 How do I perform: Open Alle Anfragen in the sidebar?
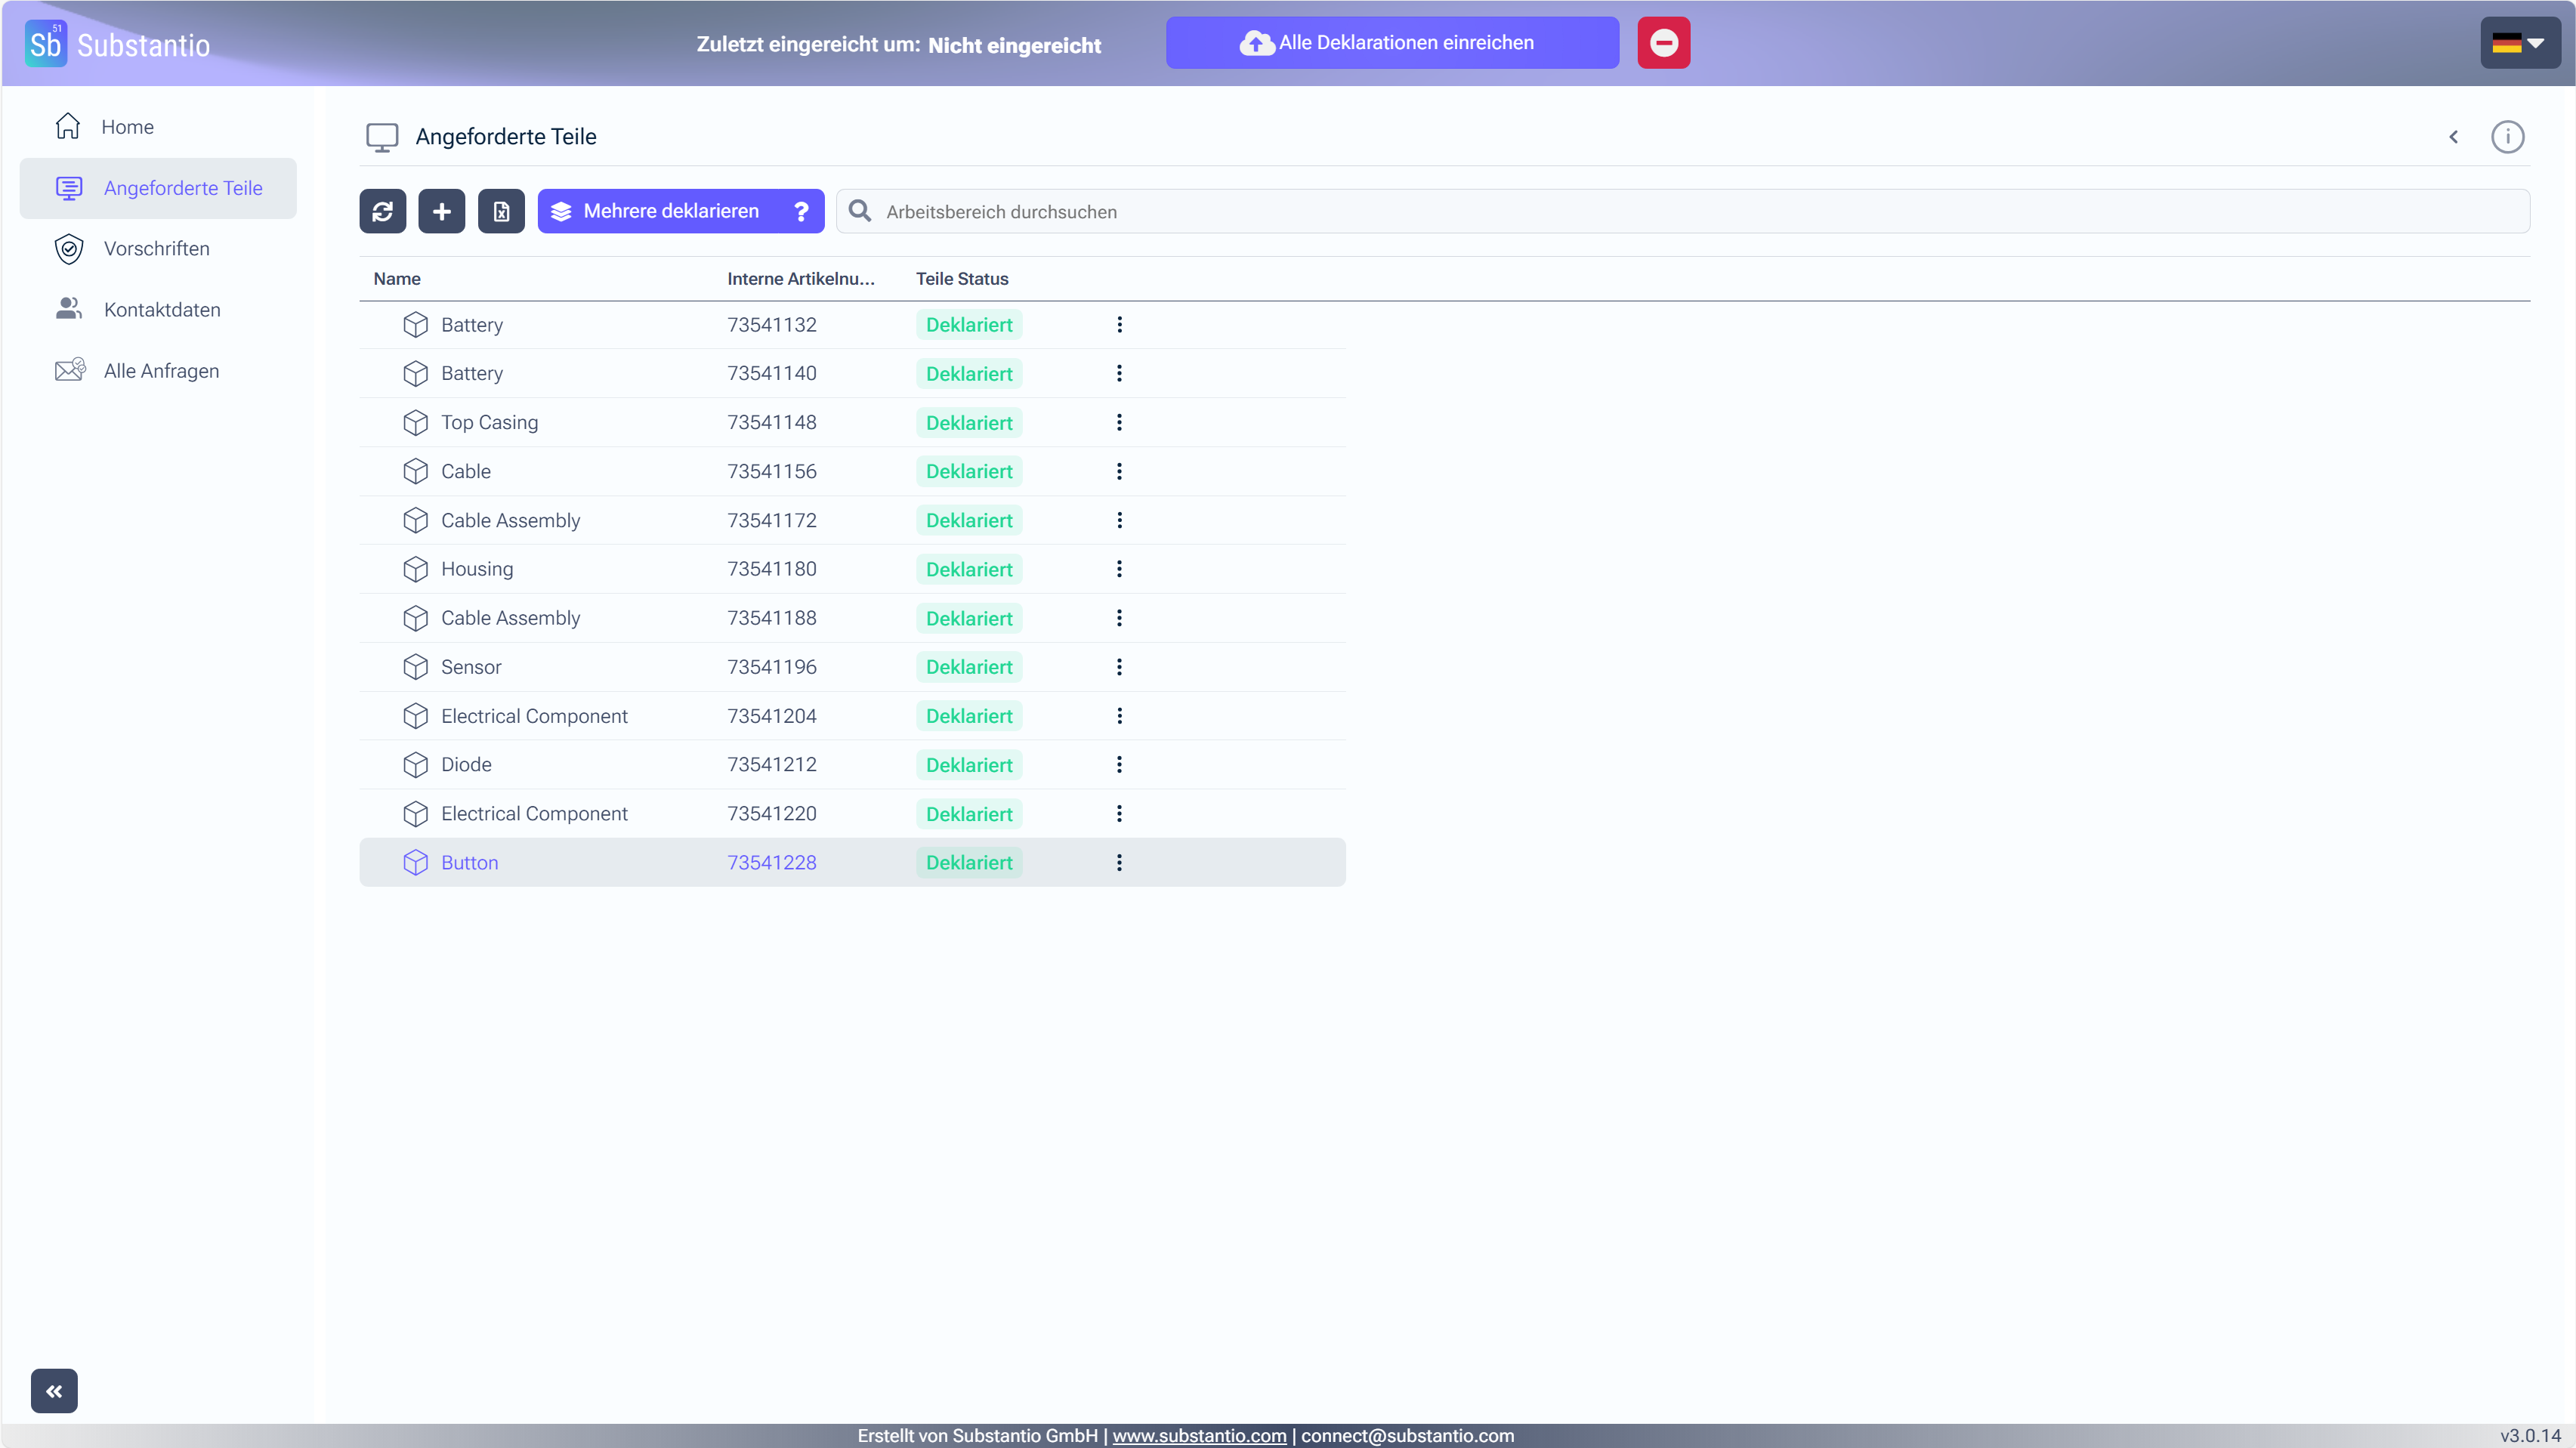[x=158, y=371]
